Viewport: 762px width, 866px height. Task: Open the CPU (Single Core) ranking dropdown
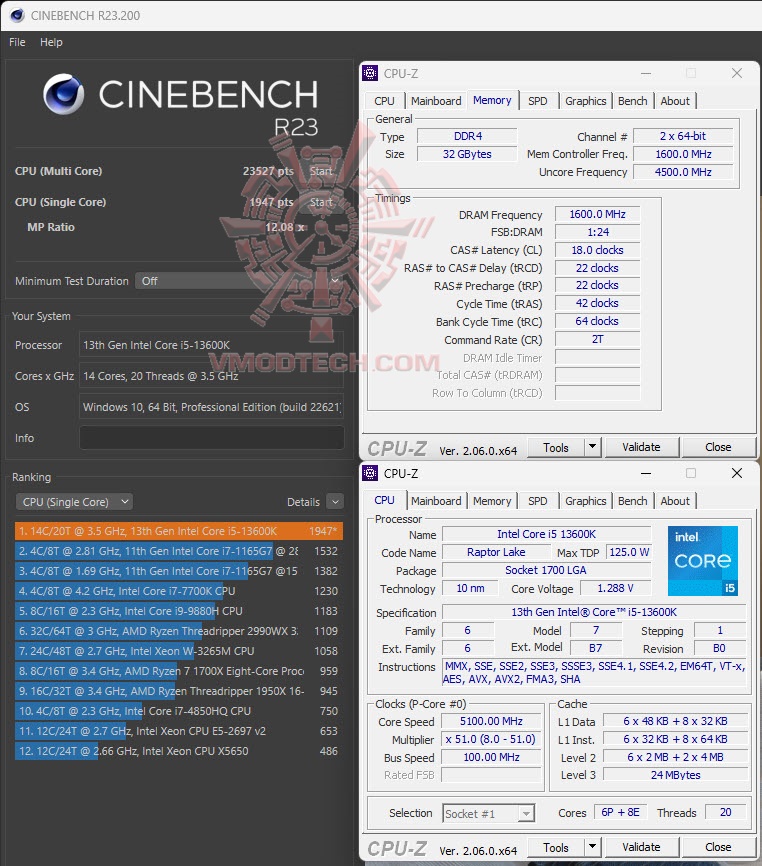74,502
